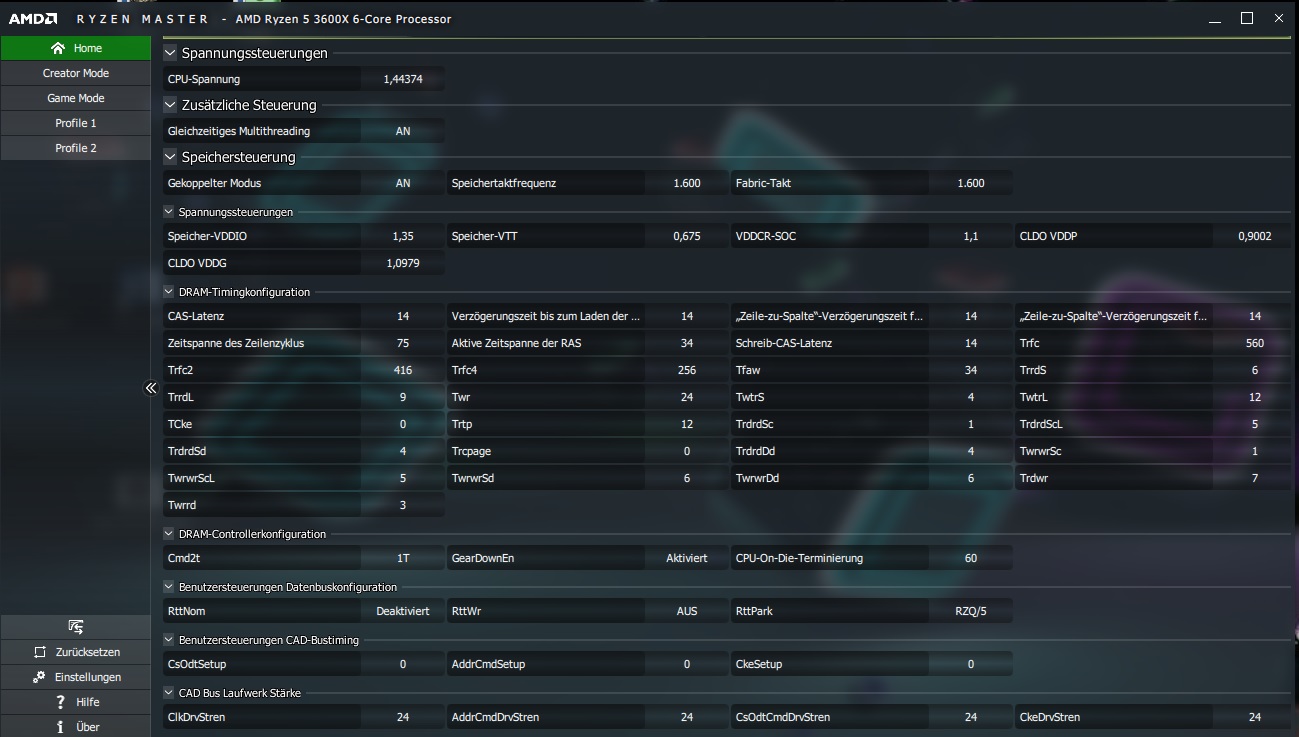Click the TCke value 0
1299x737 pixels.
(x=403, y=424)
